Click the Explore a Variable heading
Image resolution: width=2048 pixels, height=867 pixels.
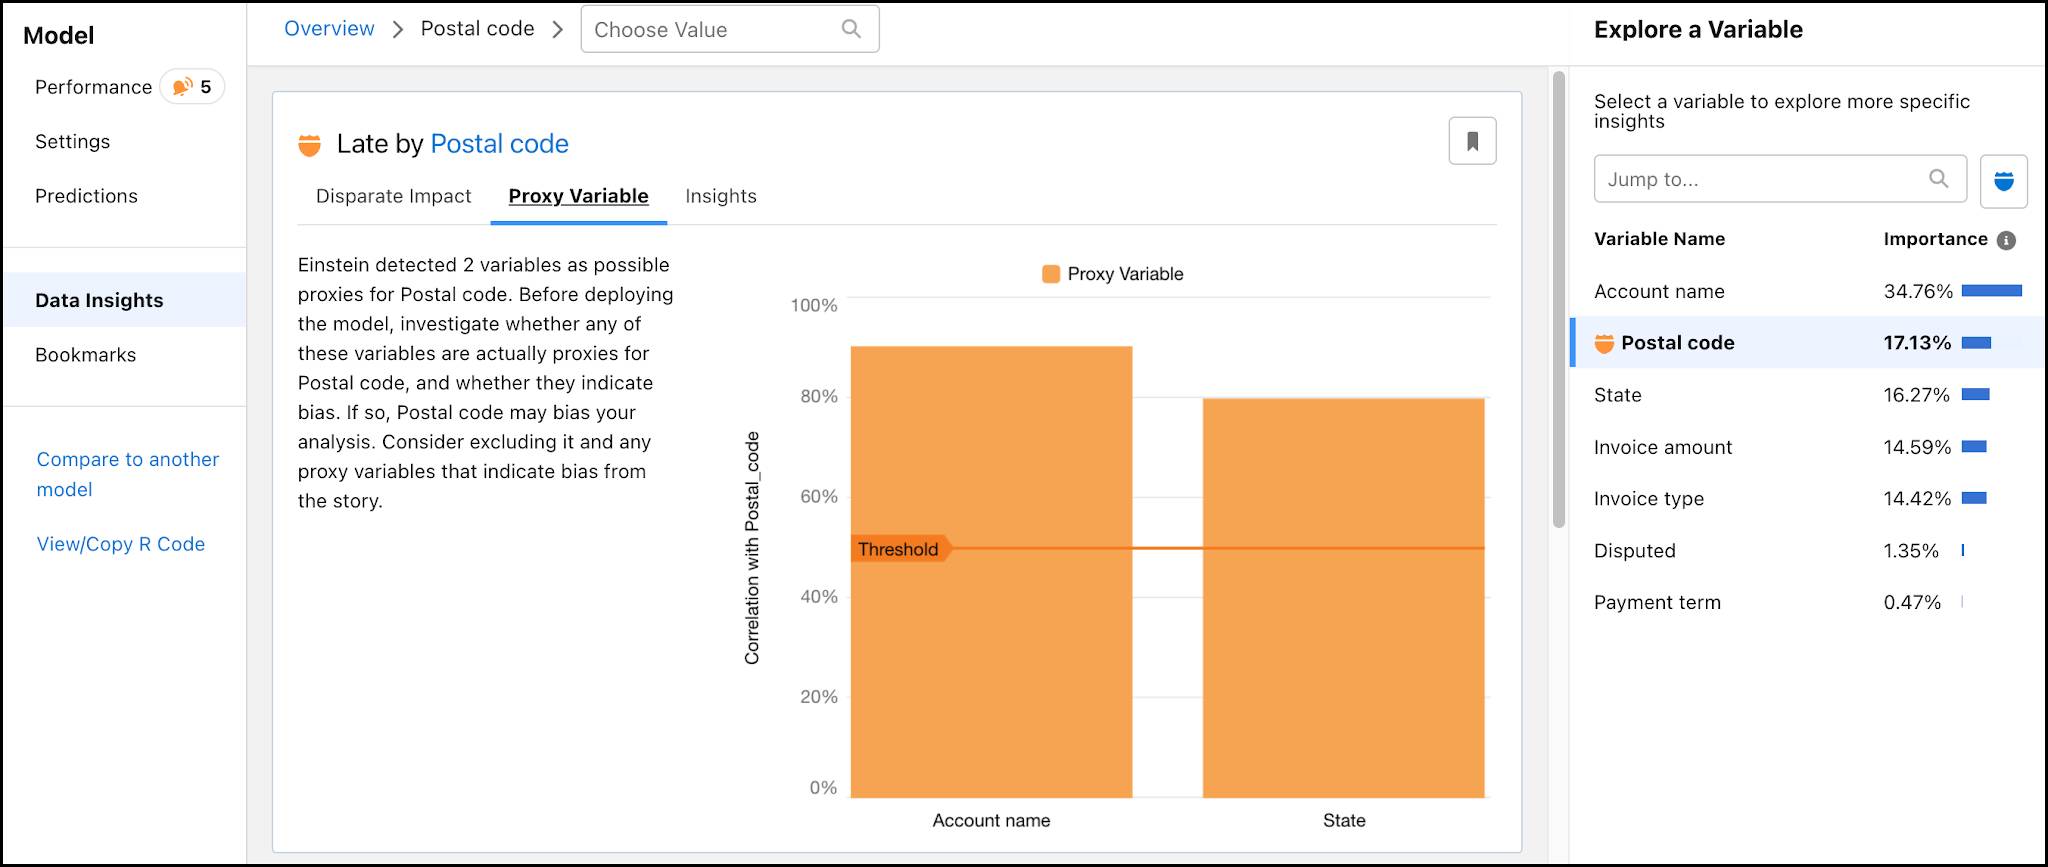click(1698, 30)
